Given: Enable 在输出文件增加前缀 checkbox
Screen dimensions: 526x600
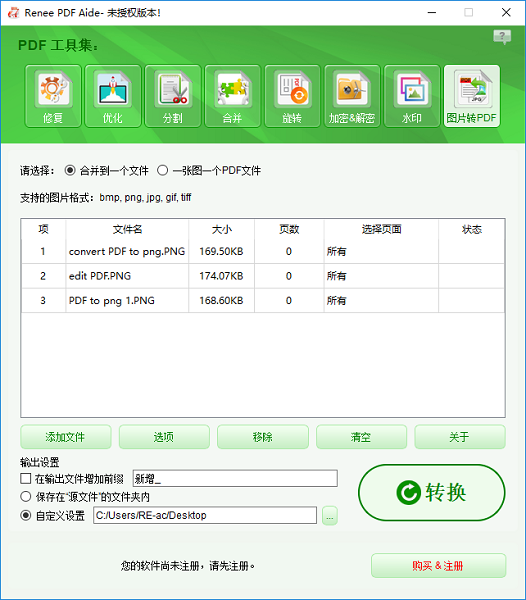Looking at the screenshot, I should pos(26,478).
